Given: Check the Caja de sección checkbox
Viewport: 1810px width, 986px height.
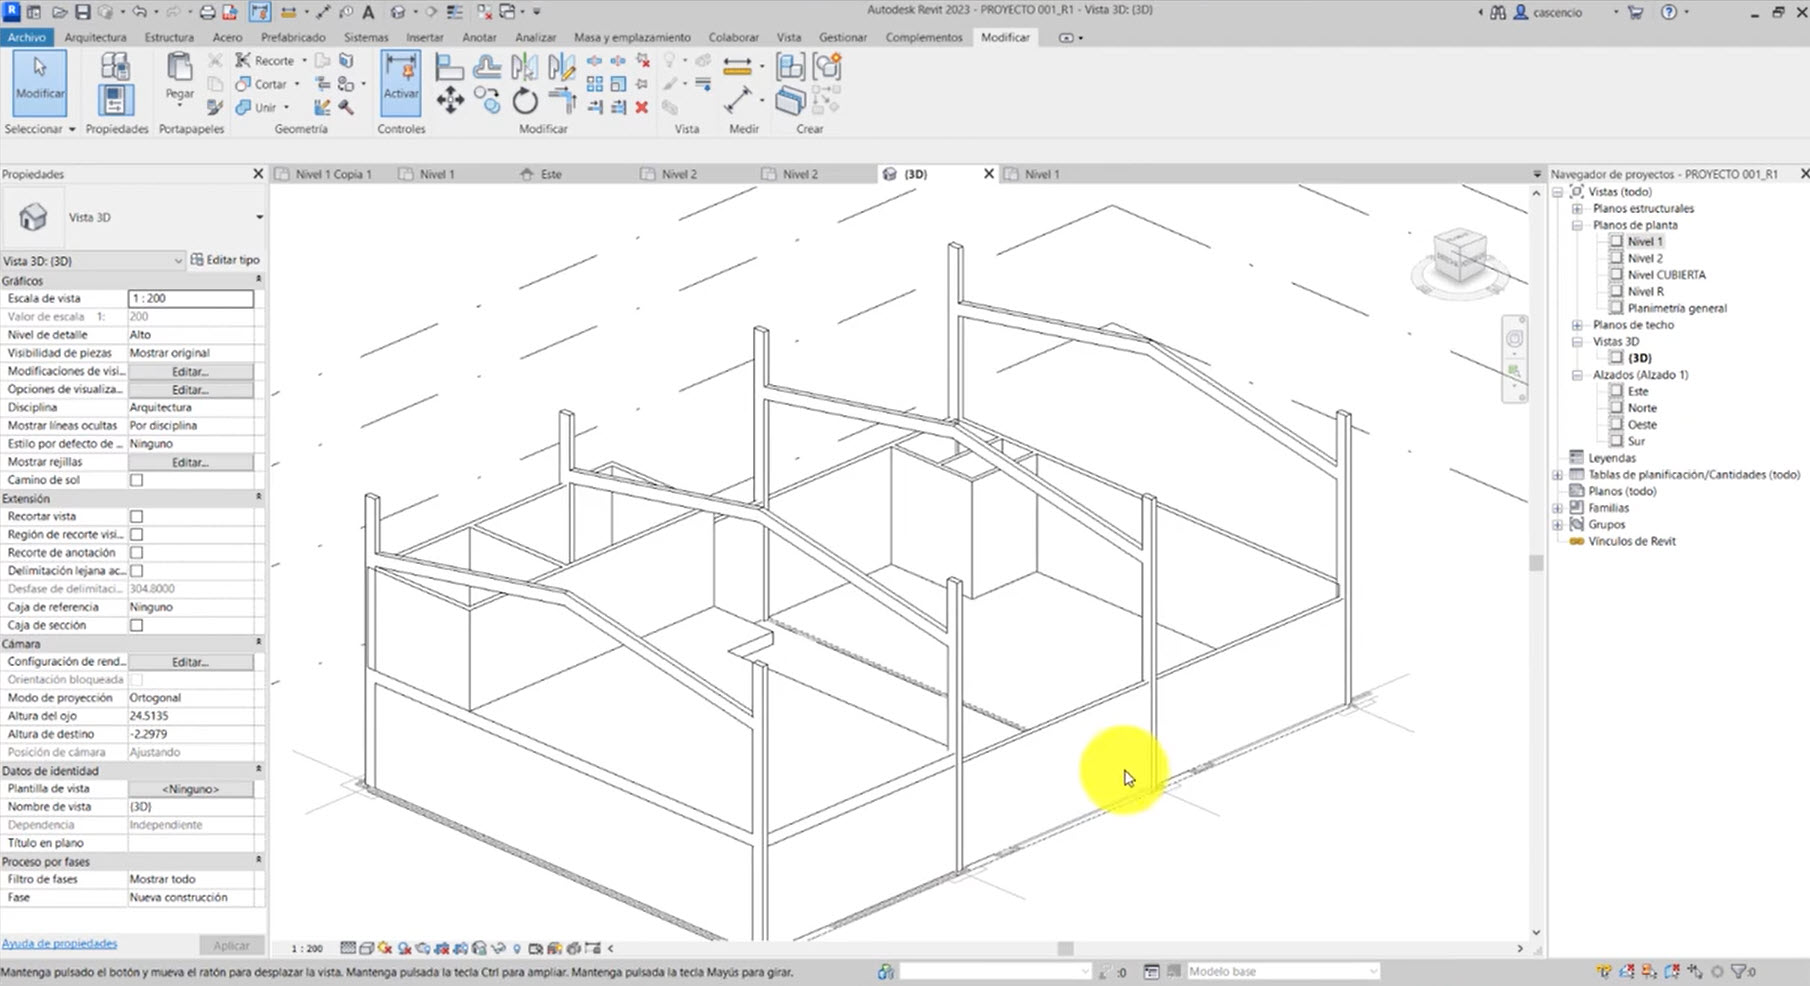Looking at the screenshot, I should point(137,625).
